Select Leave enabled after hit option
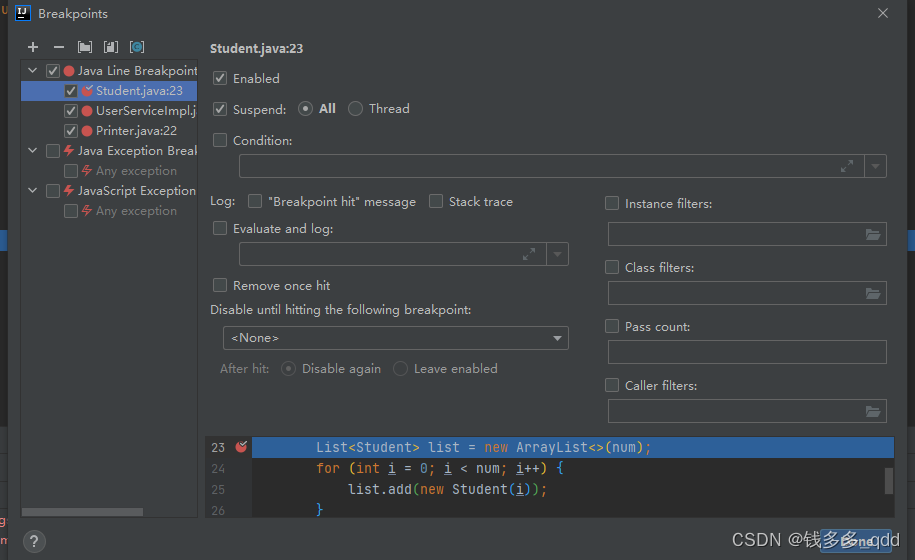This screenshot has height=560, width=915. click(x=400, y=369)
